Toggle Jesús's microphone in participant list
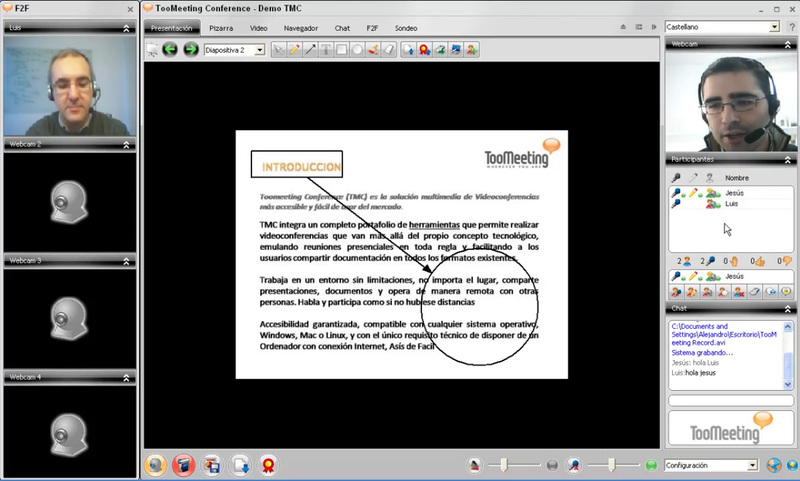This screenshot has width=800, height=481. coord(676,193)
